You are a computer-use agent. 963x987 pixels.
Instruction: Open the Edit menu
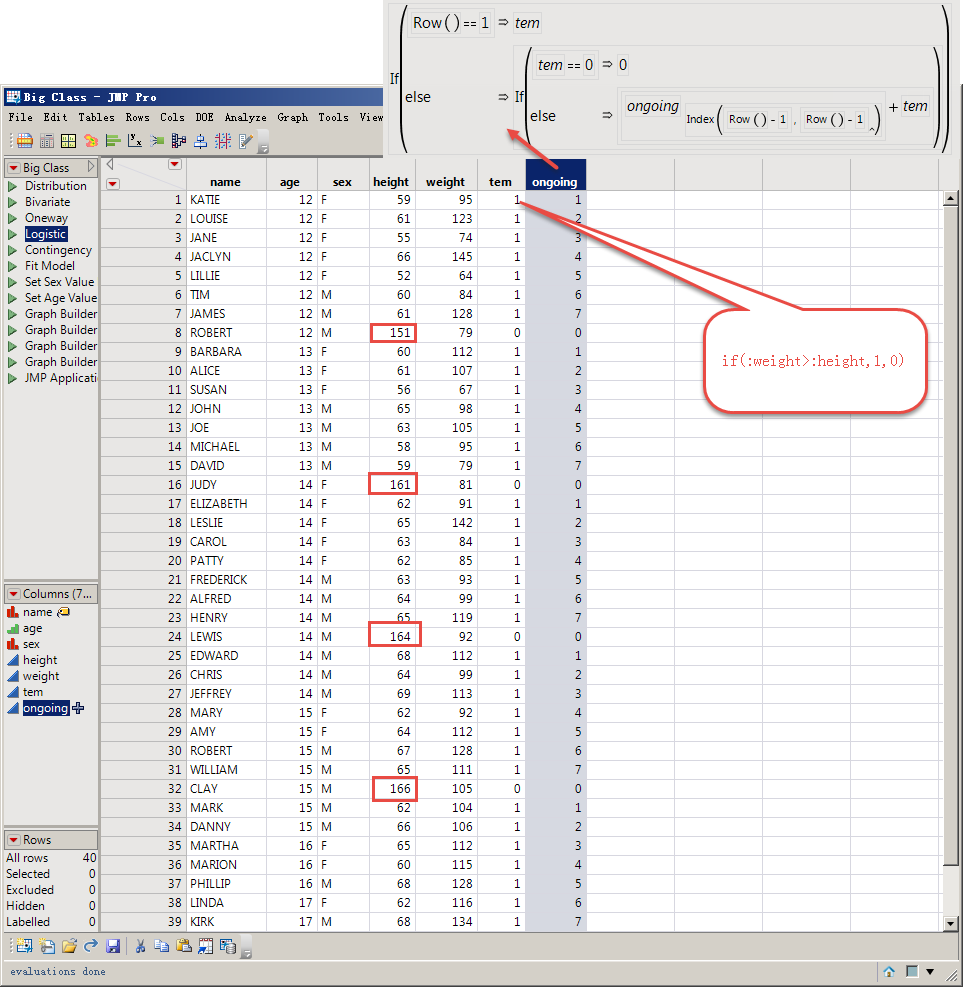pyautogui.click(x=55, y=117)
